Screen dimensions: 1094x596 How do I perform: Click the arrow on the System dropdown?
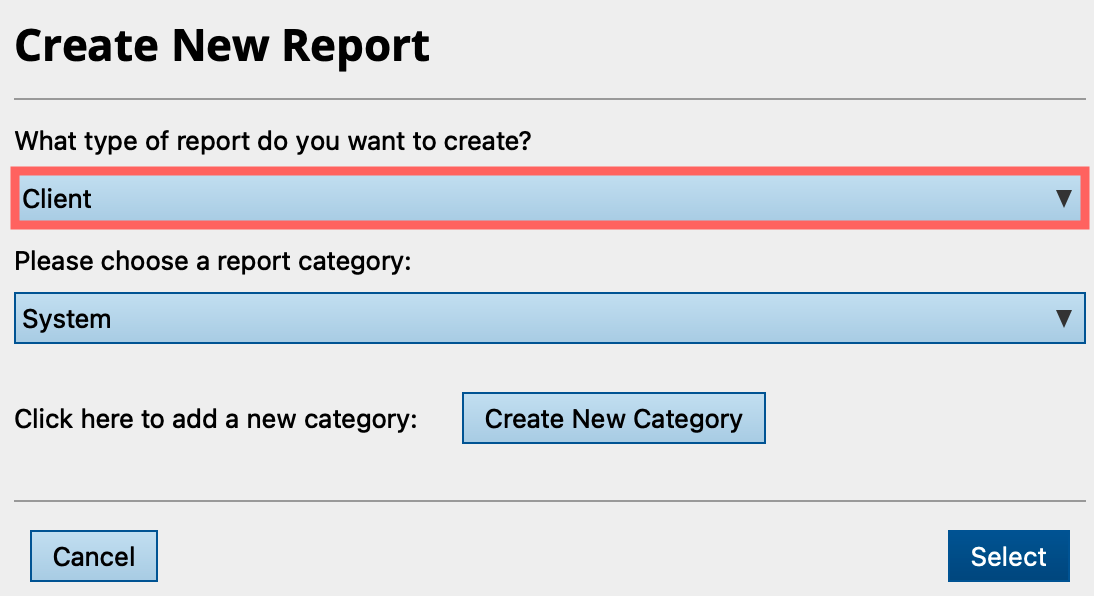click(x=1064, y=319)
